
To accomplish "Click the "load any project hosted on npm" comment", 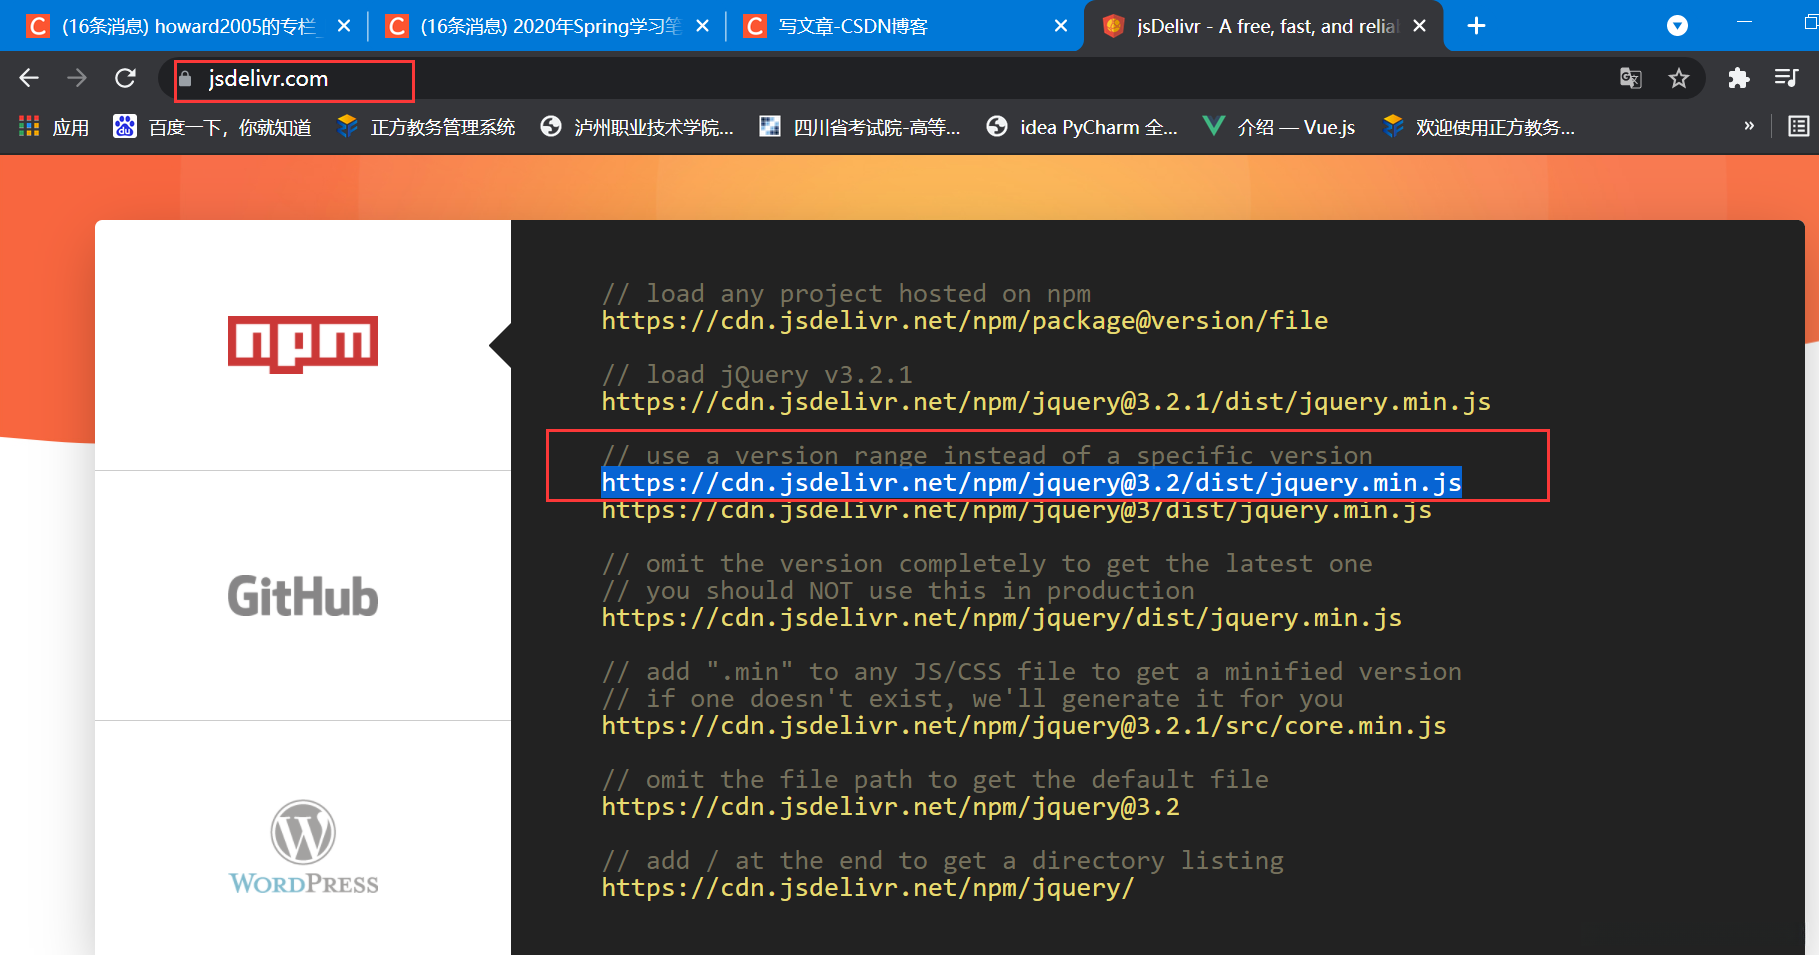I will (x=846, y=294).
